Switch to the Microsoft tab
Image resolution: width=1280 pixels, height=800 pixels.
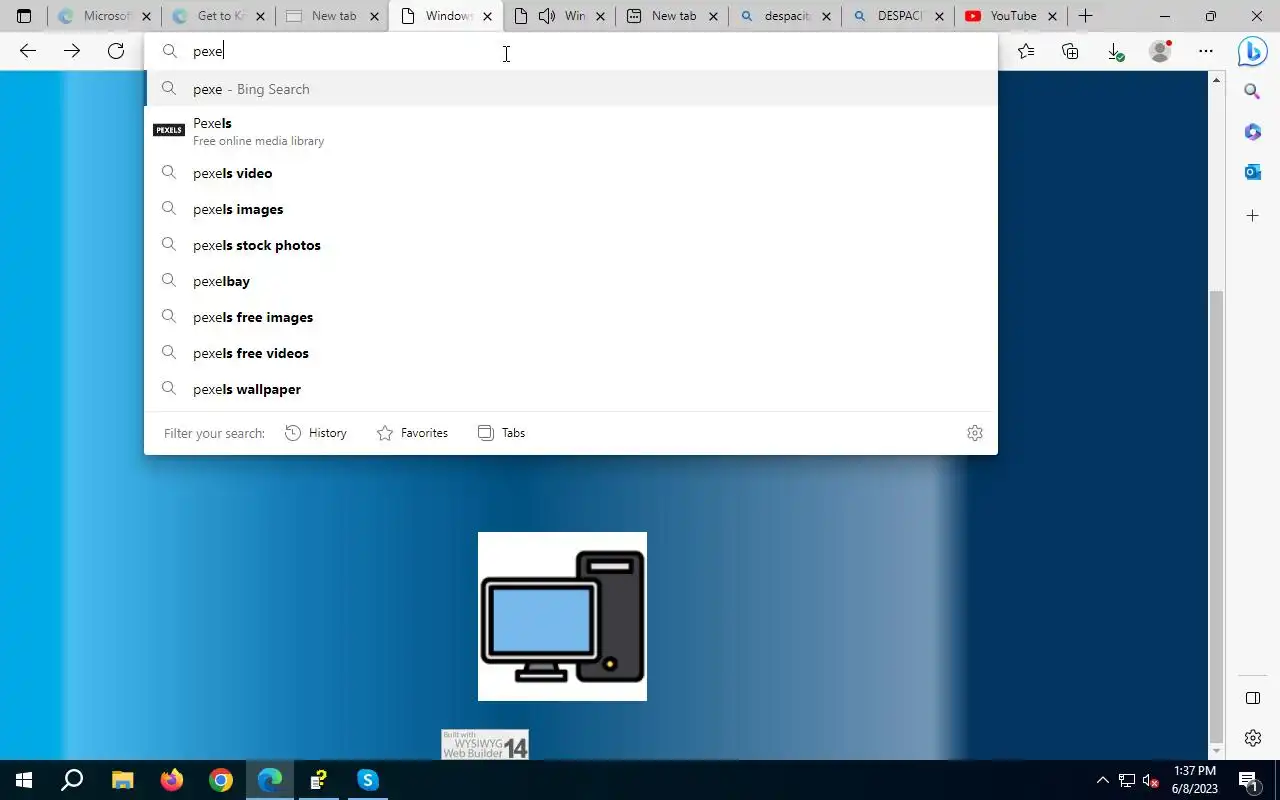coord(105,16)
